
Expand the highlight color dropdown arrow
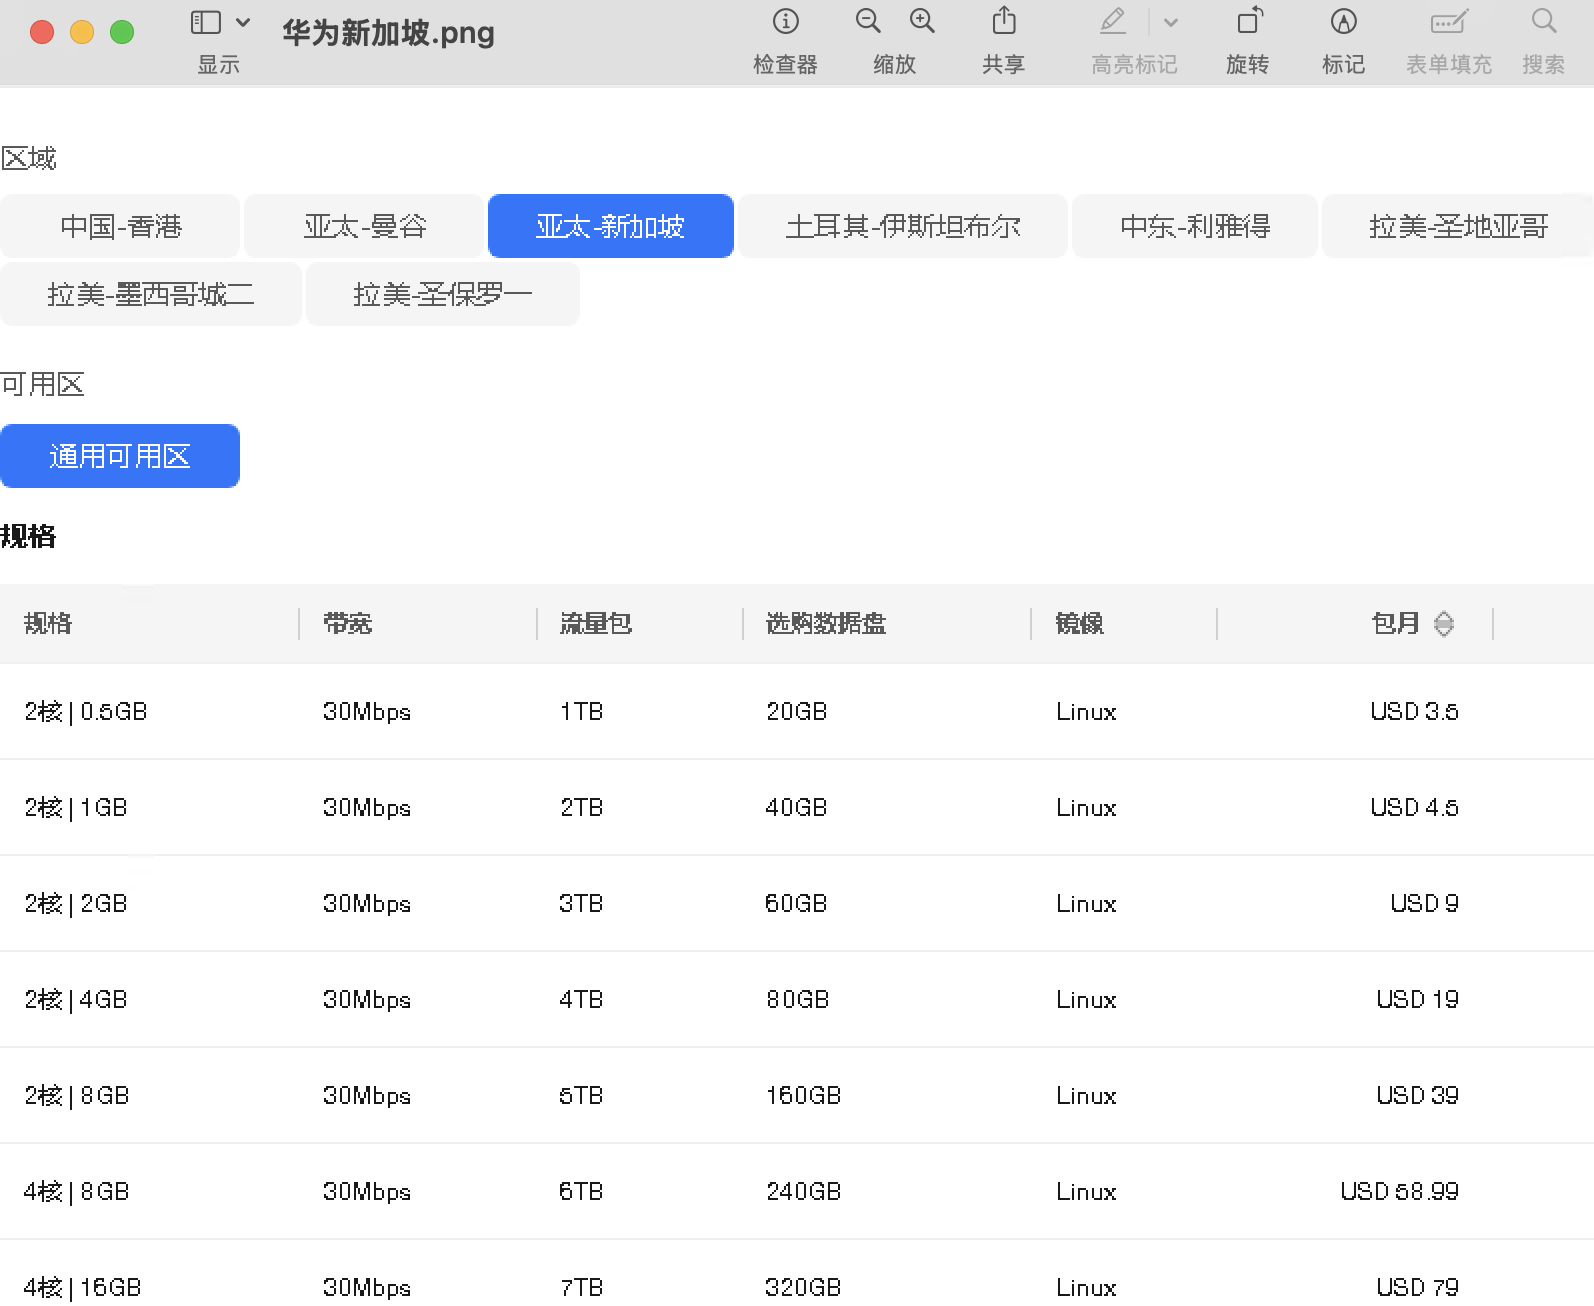[1171, 22]
